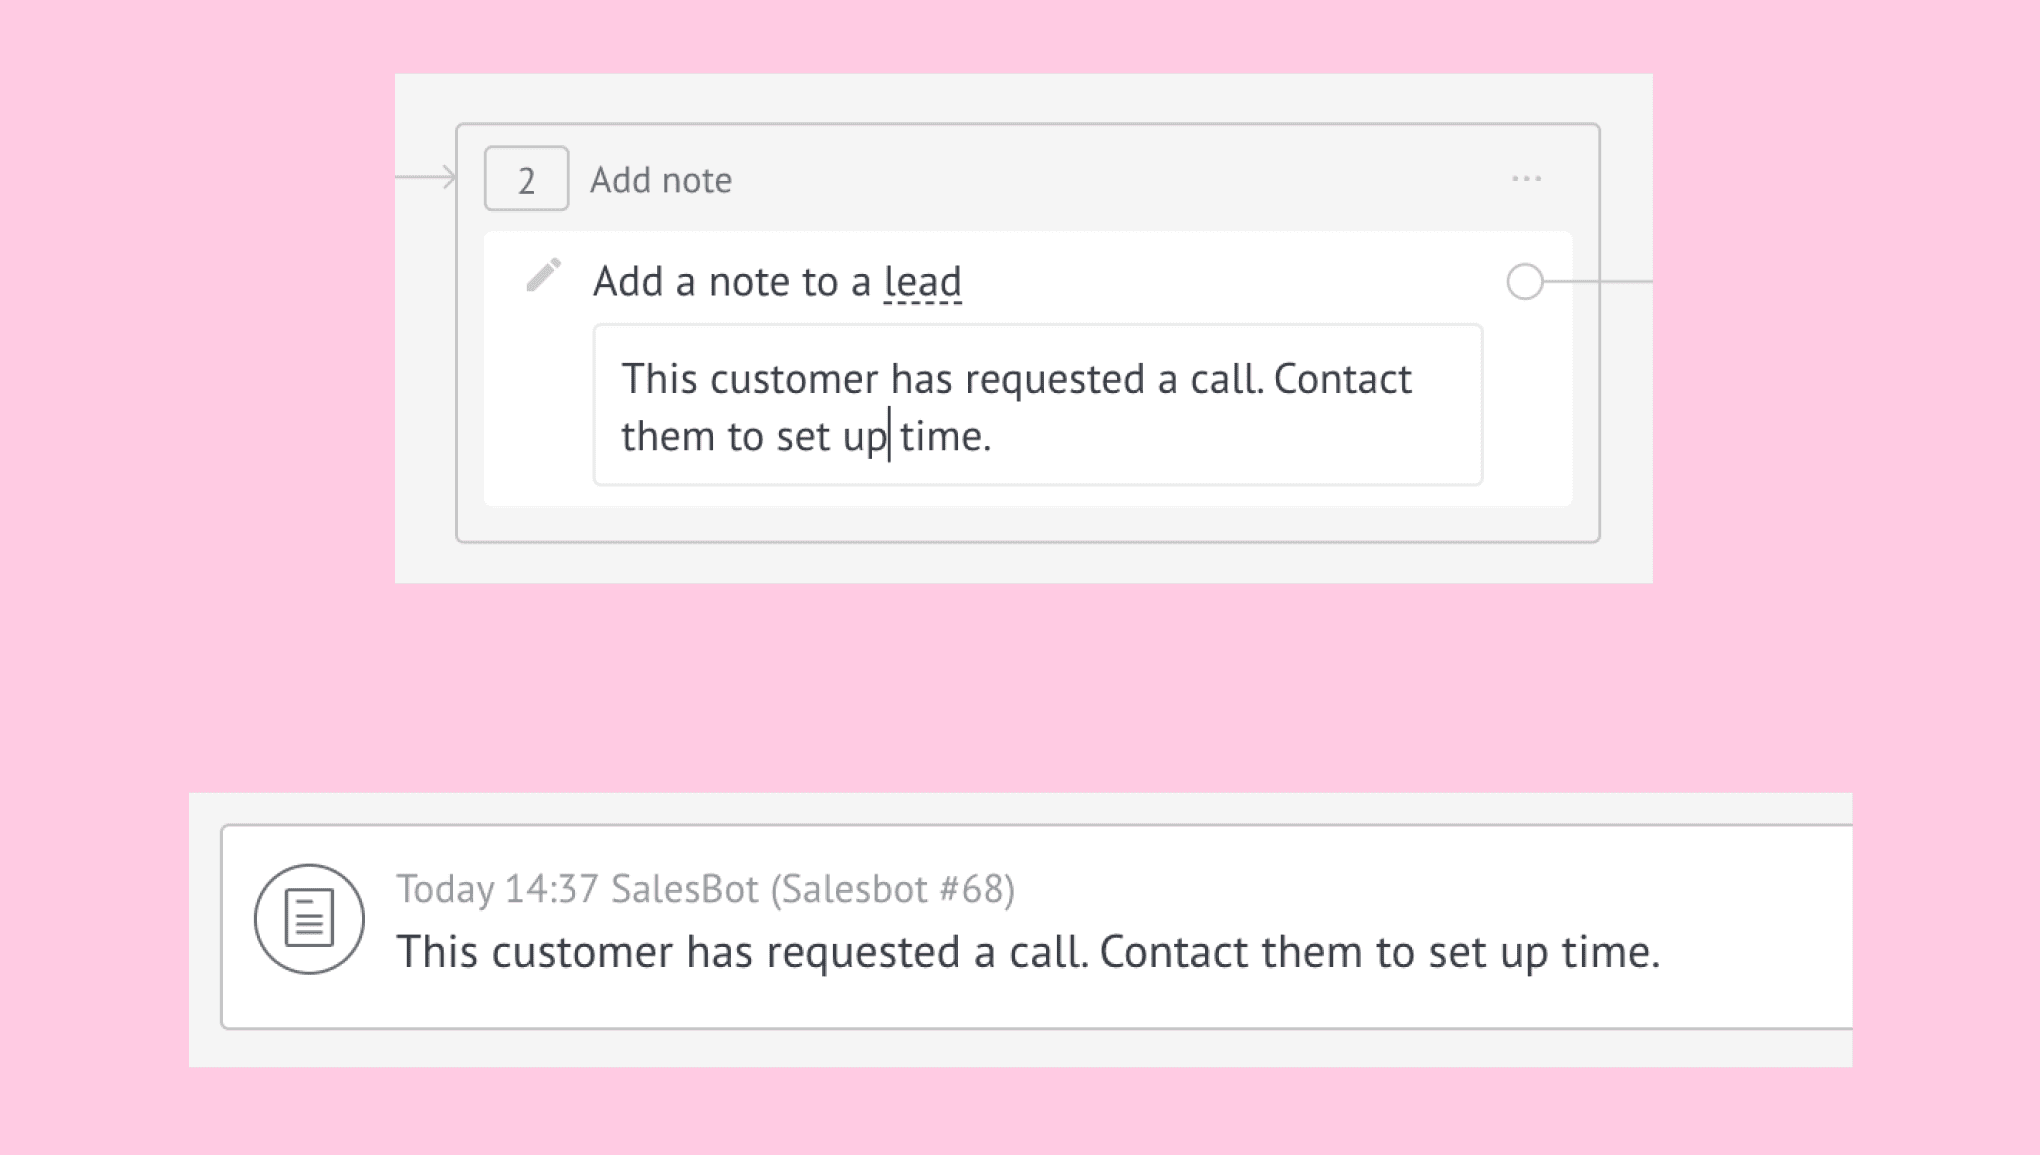The width and height of the screenshot is (2040, 1155).
Task: Click the word Contact in the note editor
Action: pos(1342,379)
